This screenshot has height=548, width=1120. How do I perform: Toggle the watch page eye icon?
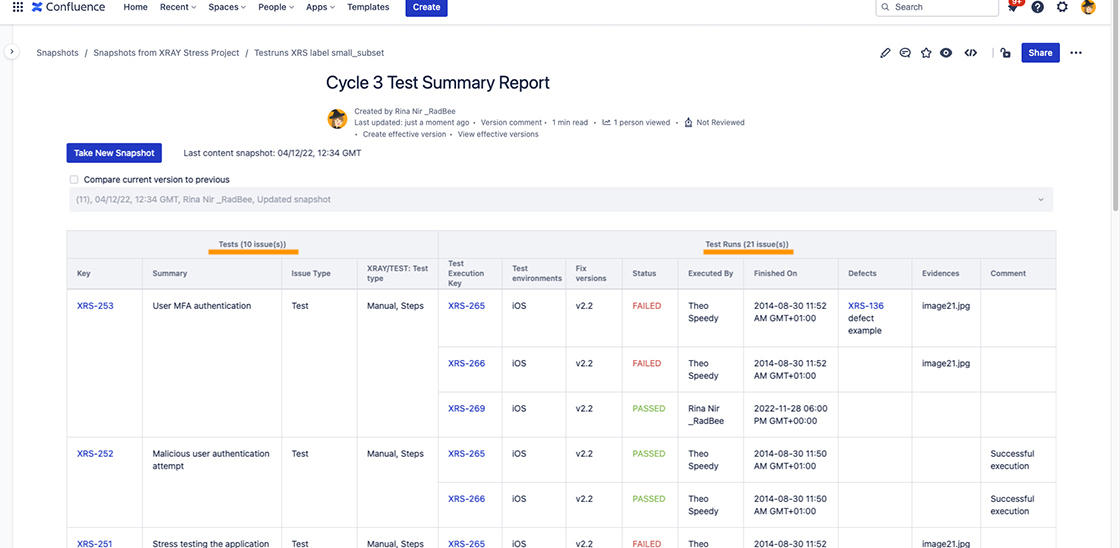946,53
